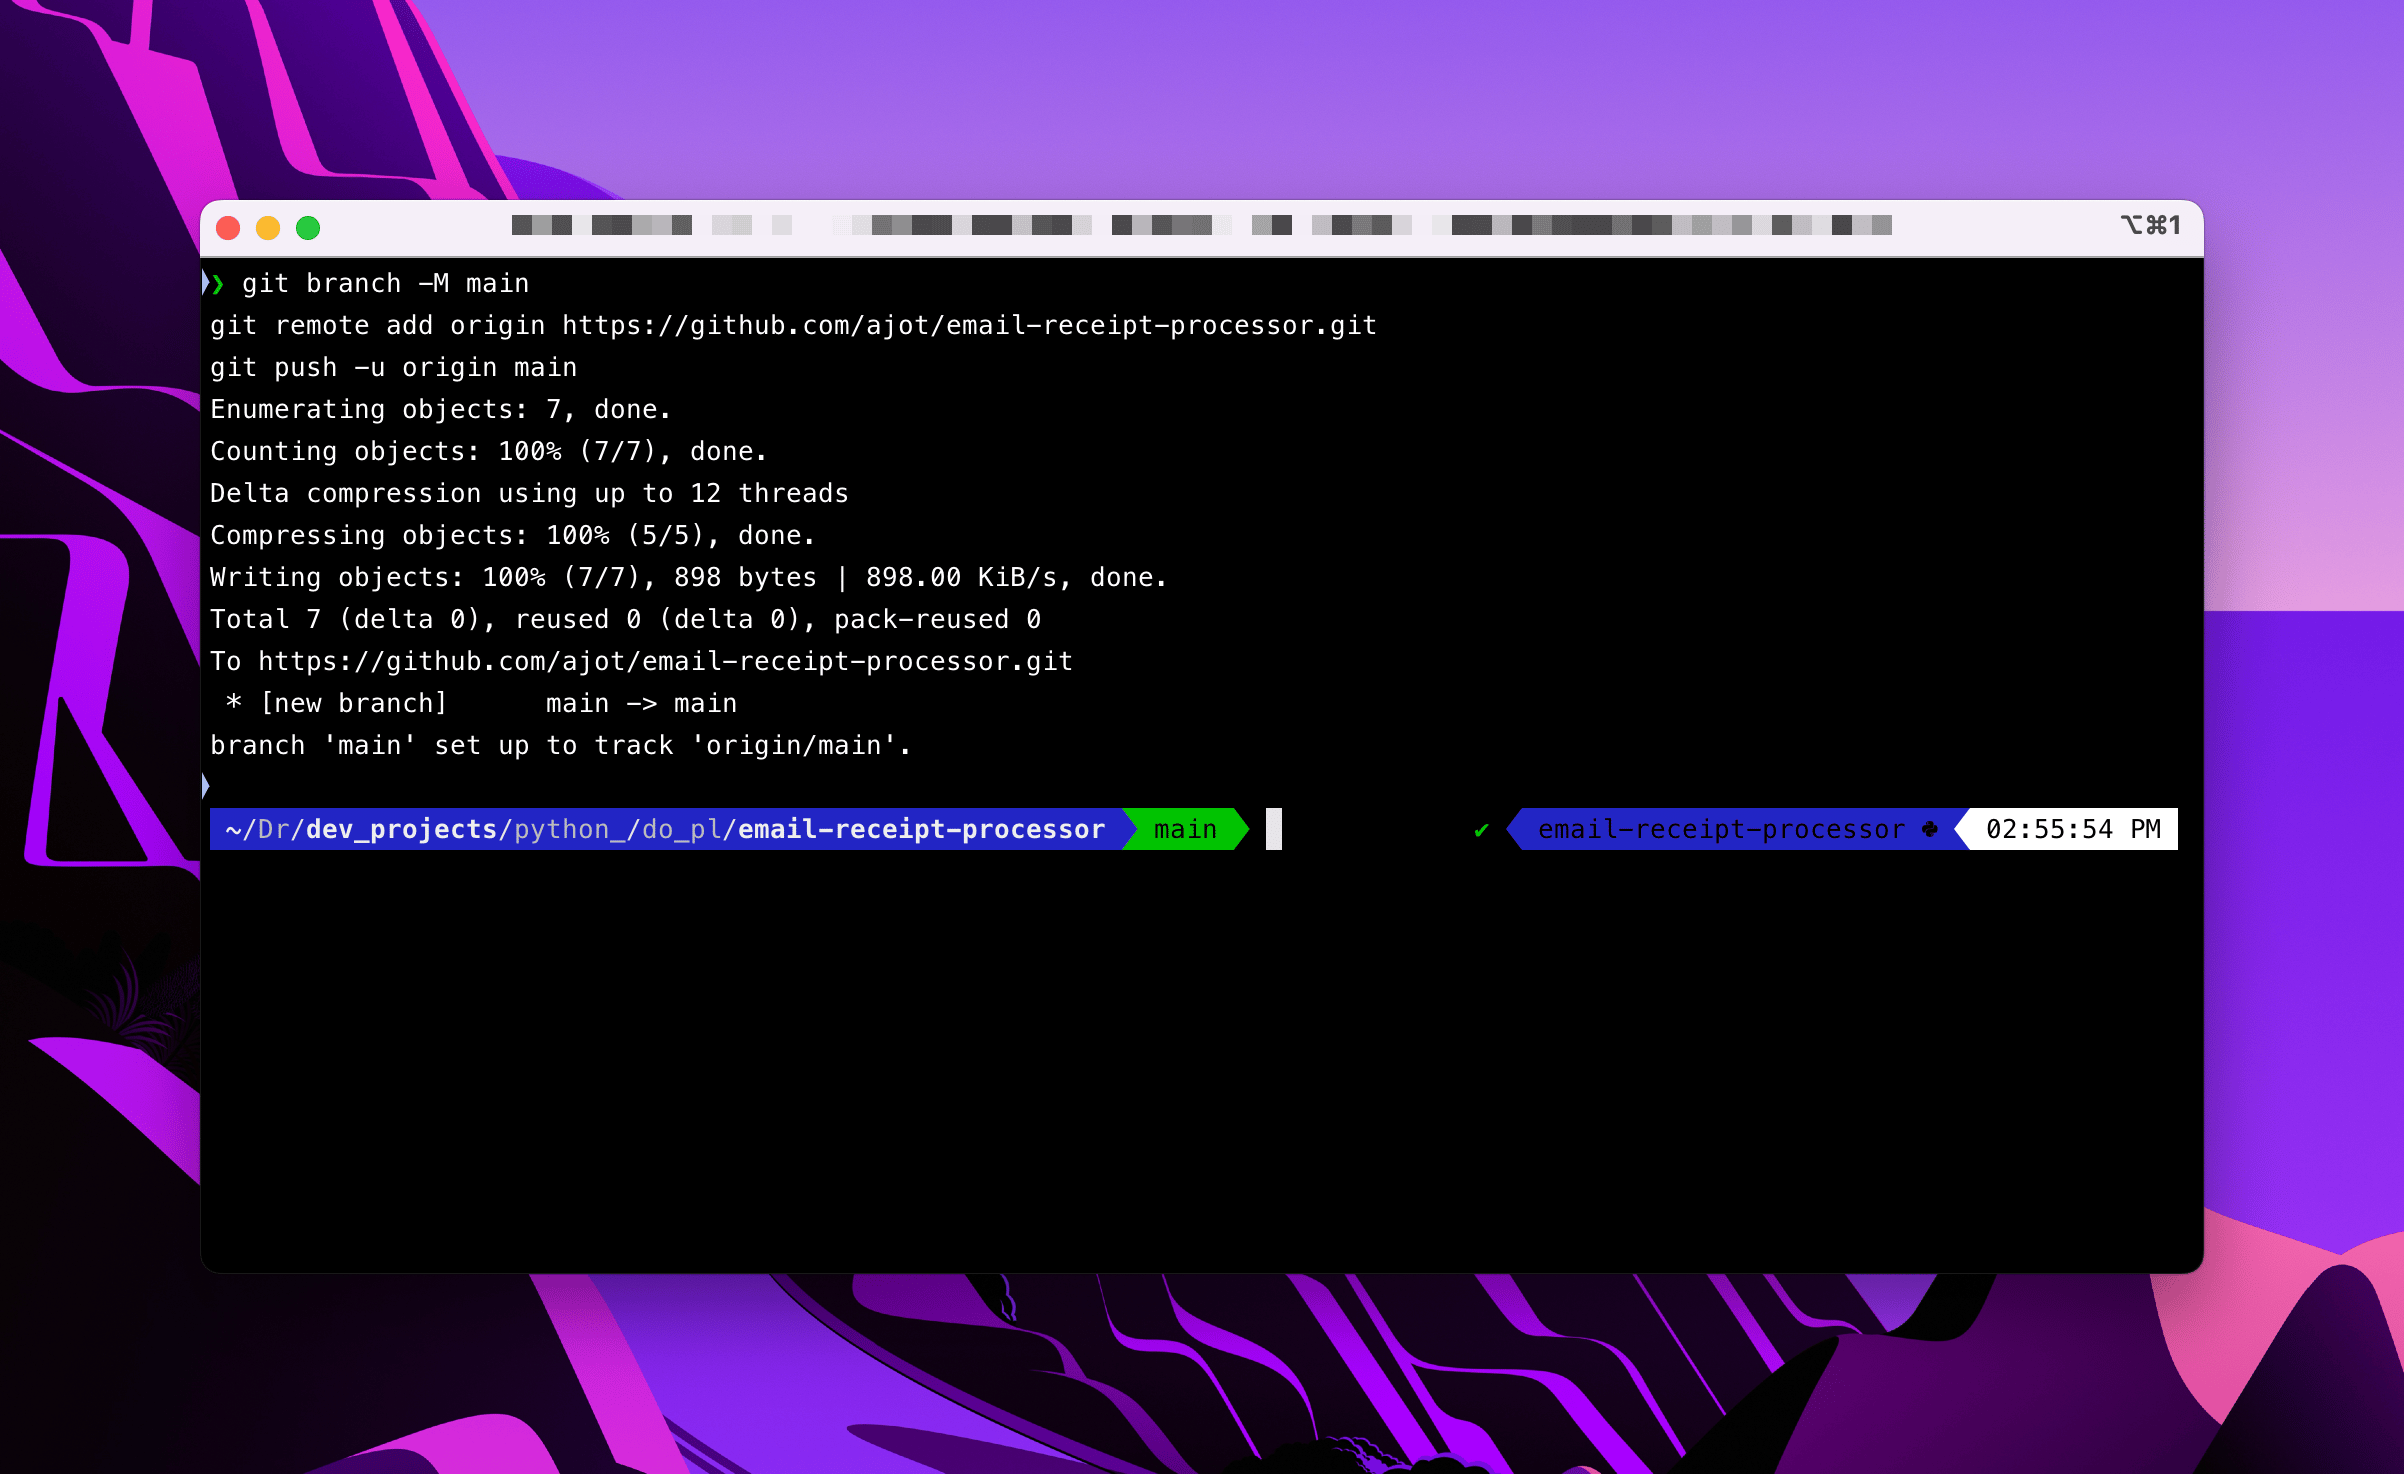Click the 'main -> main' text
2404x1474 pixels.
(x=641, y=704)
